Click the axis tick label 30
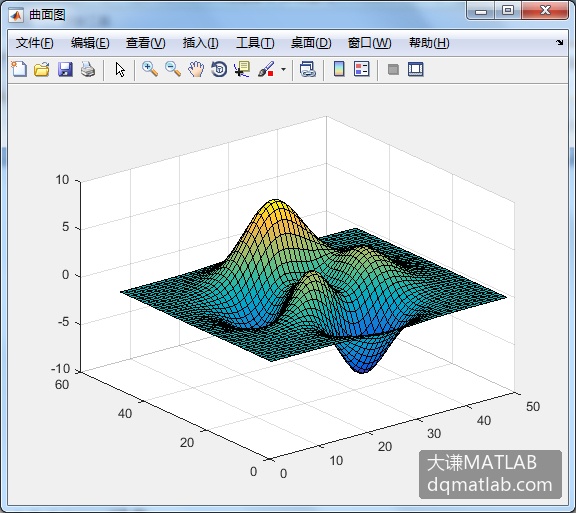This screenshot has height=513, width=576. coord(434,434)
